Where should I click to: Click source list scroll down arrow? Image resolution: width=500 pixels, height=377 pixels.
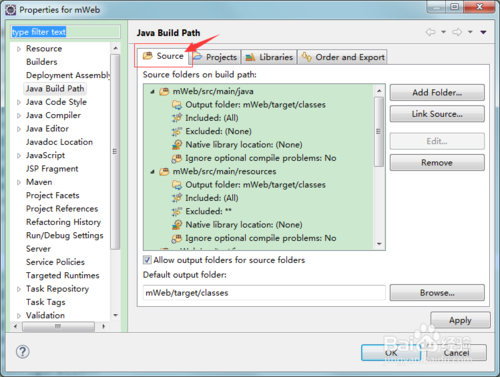379,244
